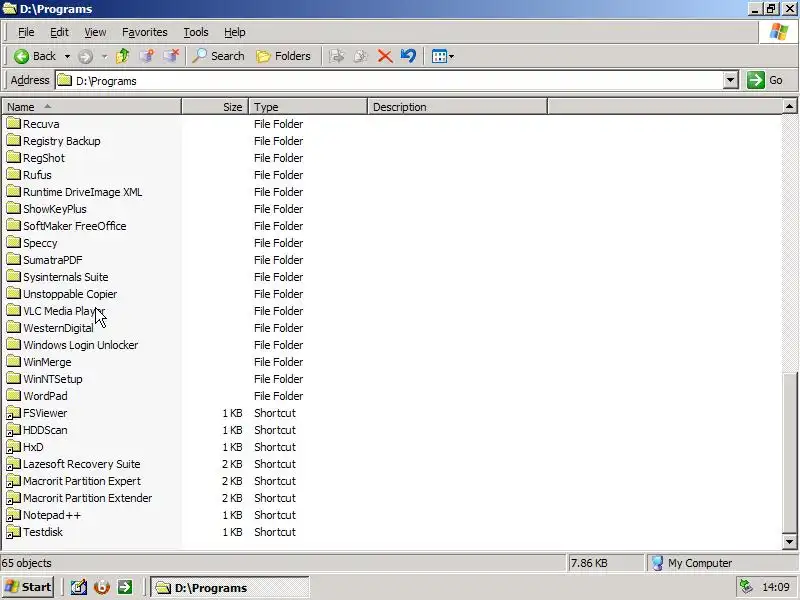Select the SumatraPDF folder icon

point(14,260)
